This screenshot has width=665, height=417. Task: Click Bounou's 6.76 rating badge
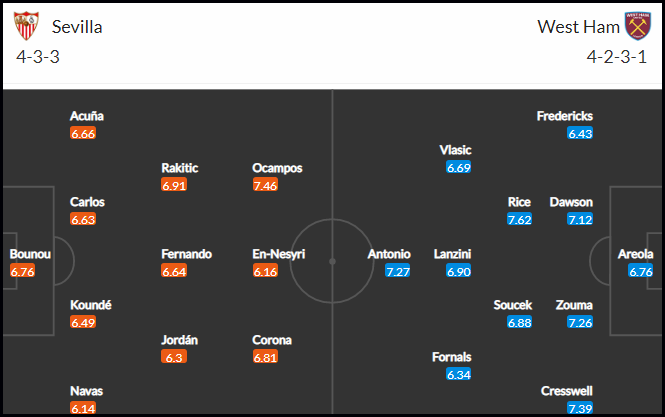[22, 271]
